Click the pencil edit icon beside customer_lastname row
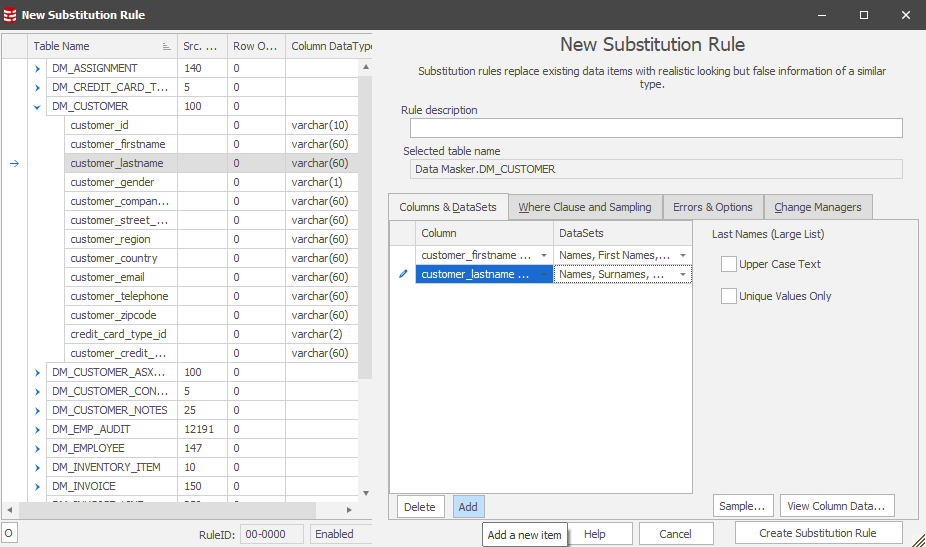This screenshot has height=547, width=926. 403,274
